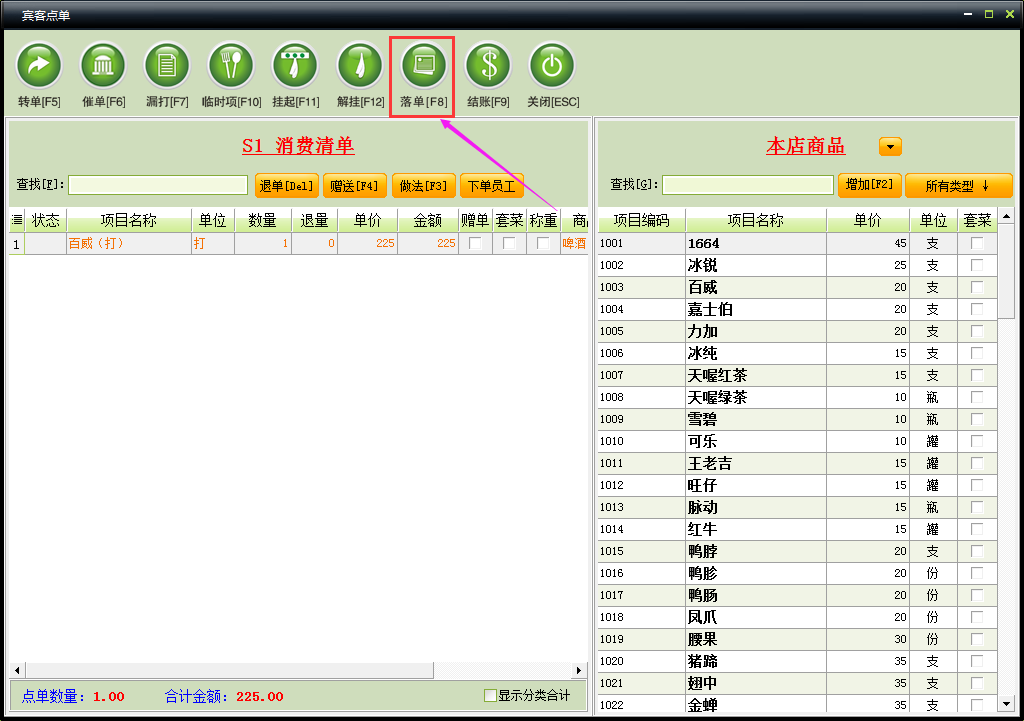This screenshot has height=721, width=1024.
Task: Select product code 1021 翅中
Action: [703, 683]
